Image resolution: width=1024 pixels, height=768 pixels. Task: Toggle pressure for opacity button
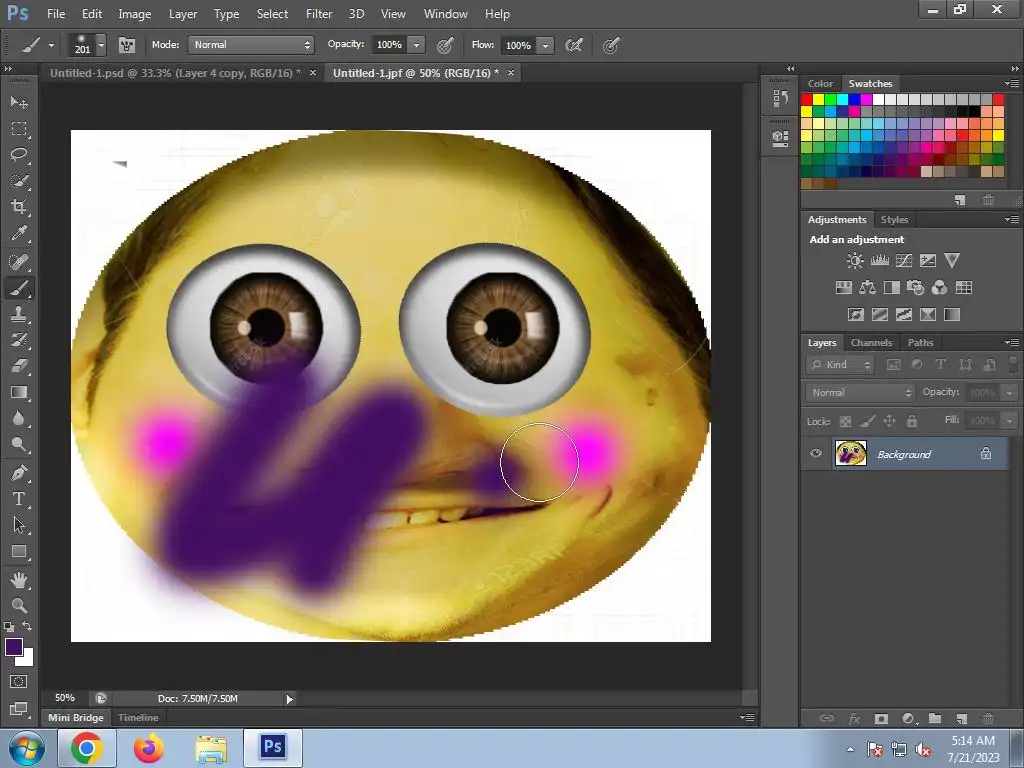[445, 45]
